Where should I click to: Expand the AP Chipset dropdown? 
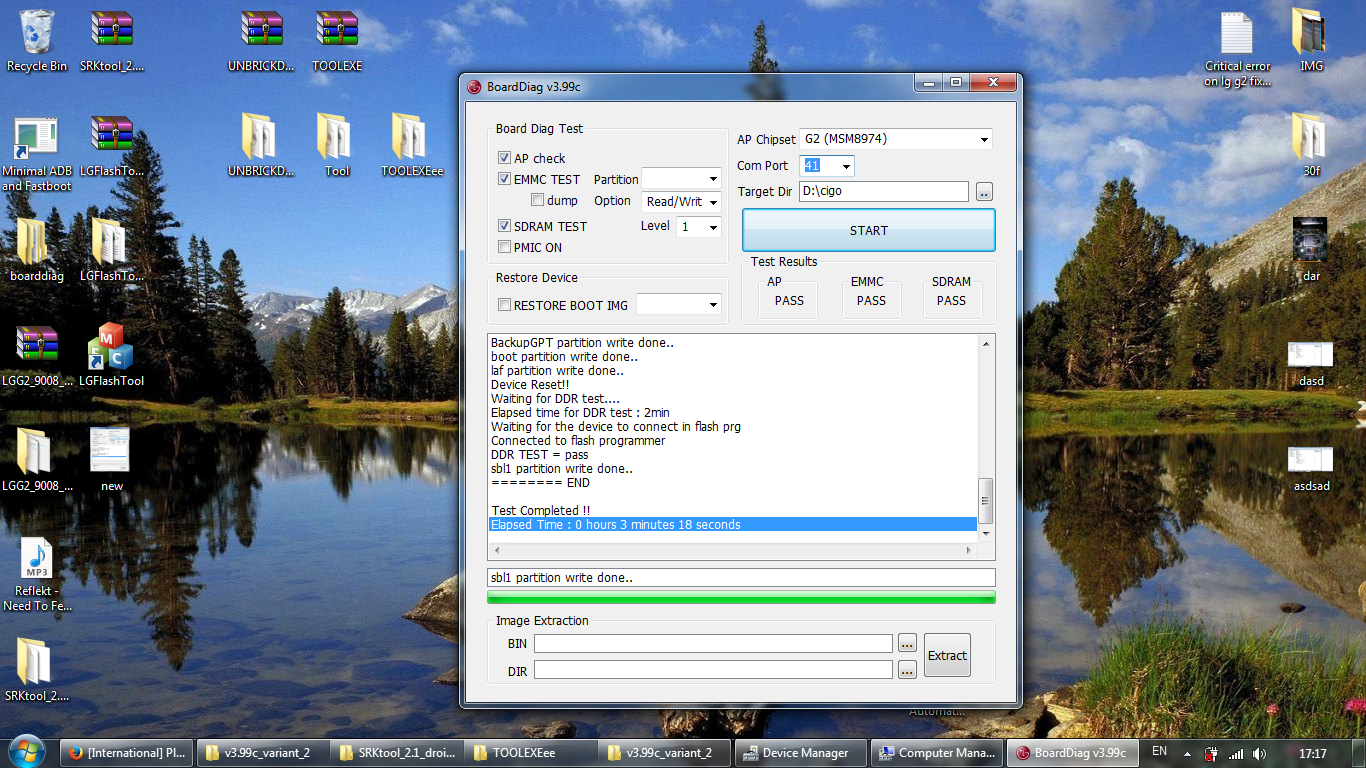pos(984,139)
